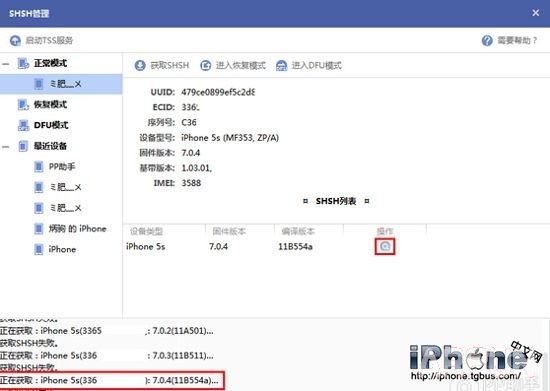Close the SHSH管理 window
550x391 pixels.
(x=536, y=13)
